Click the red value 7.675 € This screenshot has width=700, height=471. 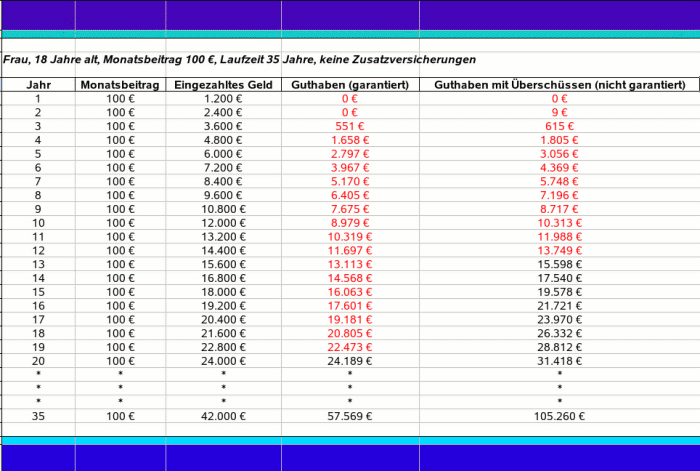coord(350,209)
